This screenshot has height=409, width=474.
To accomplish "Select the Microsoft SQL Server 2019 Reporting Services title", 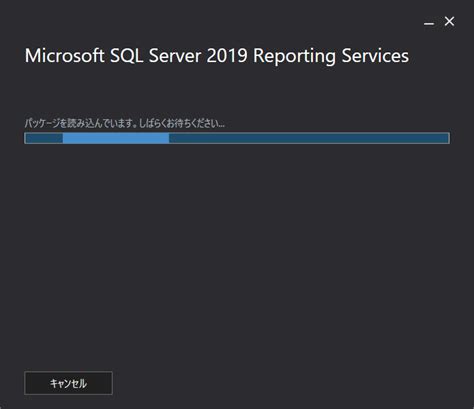I will coord(217,56).
